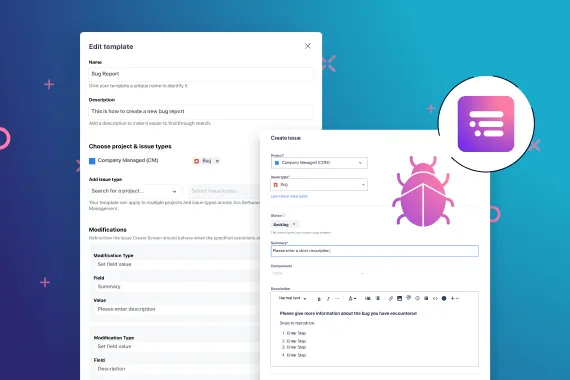
Task: Open the Components dropdown
Action: (318, 273)
